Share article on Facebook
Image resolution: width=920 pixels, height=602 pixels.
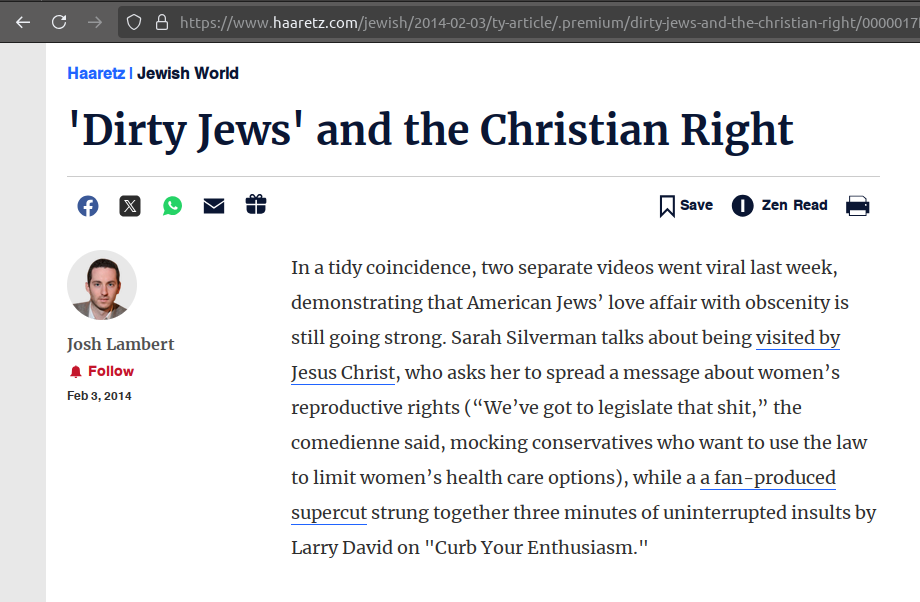click(x=88, y=206)
